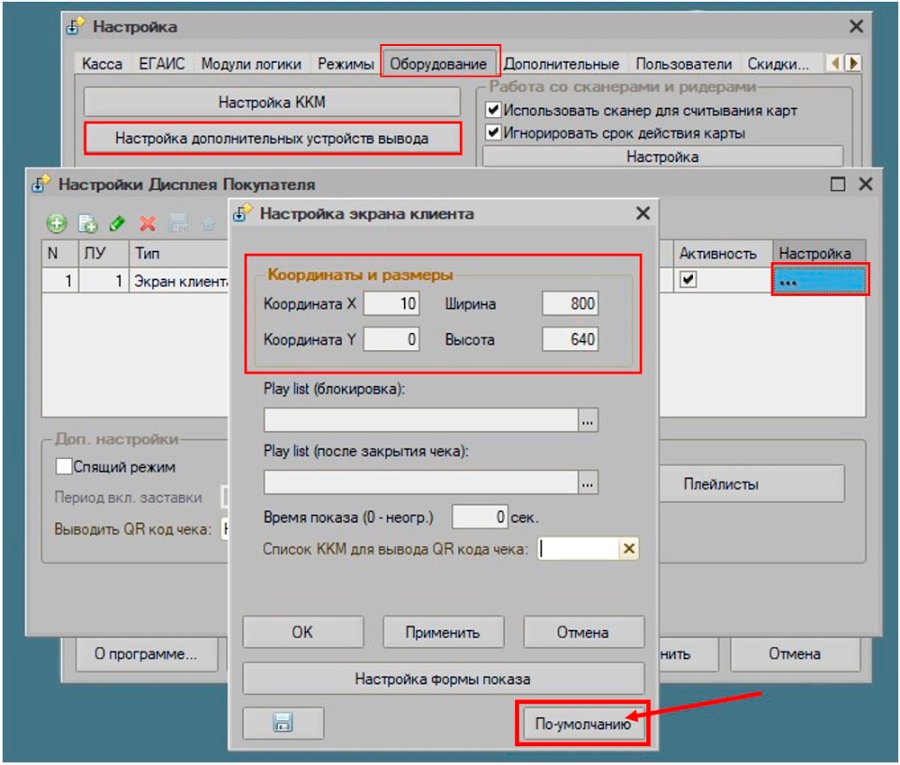Open the Режимы tab
This screenshot has width=900, height=765.
coord(346,64)
